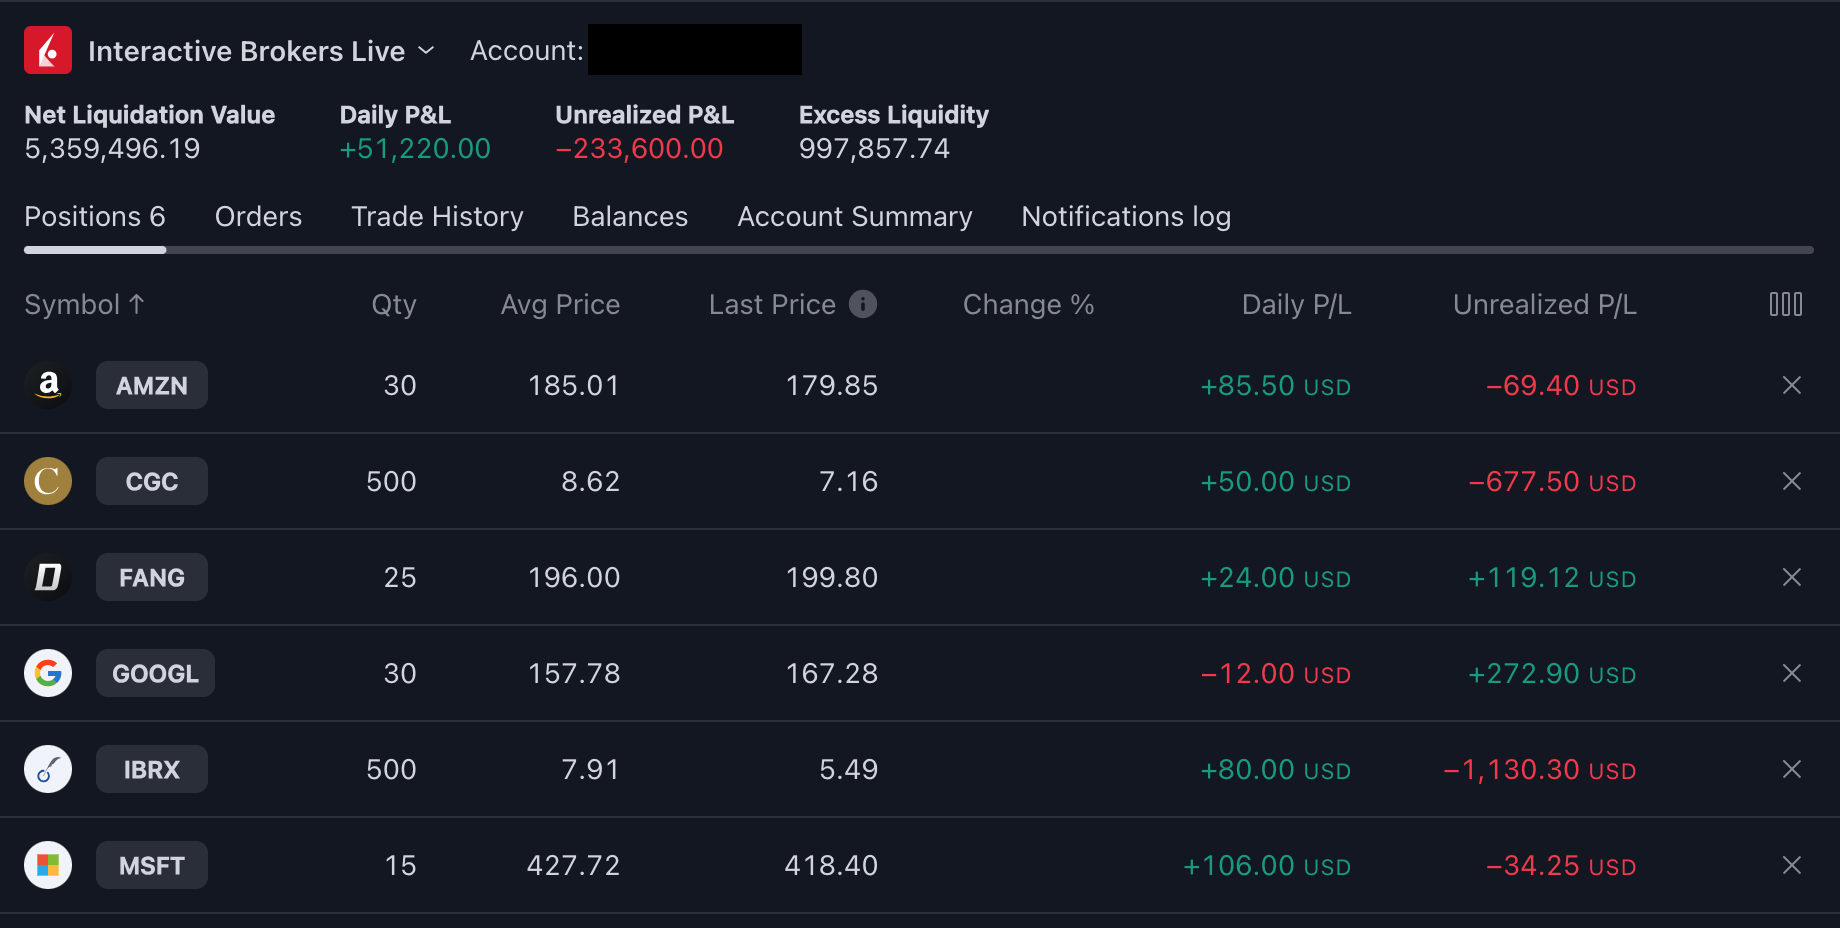
Task: Click the Microsoft logo icon
Action: point(48,865)
